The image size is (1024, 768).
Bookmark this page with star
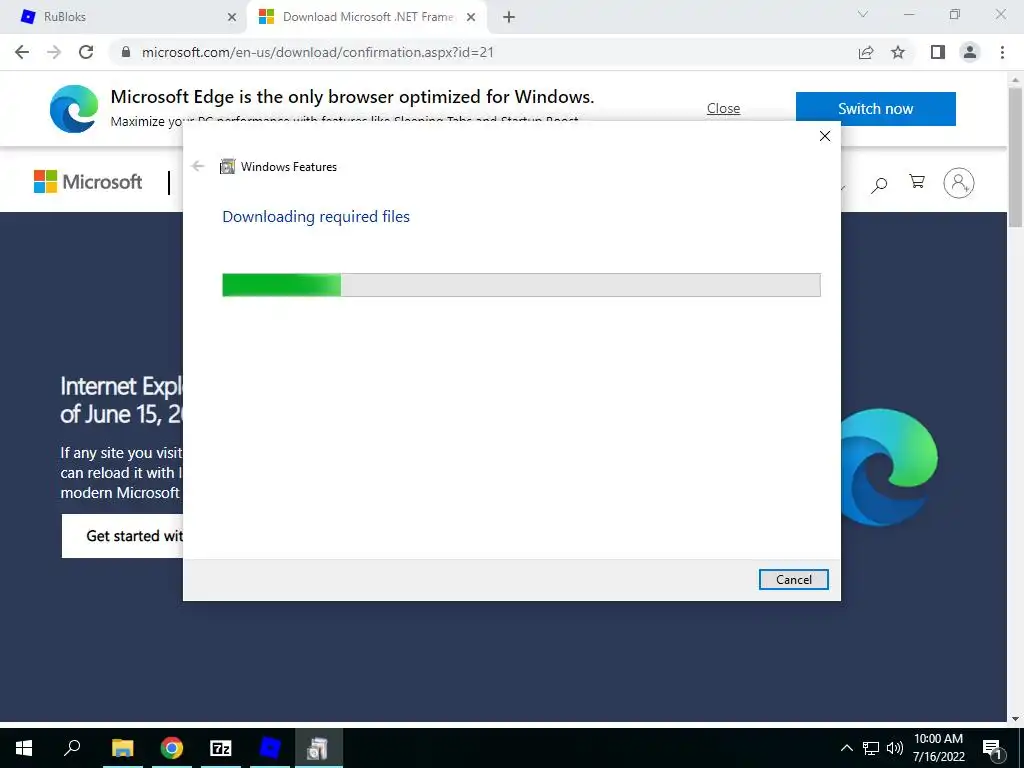pos(898,52)
